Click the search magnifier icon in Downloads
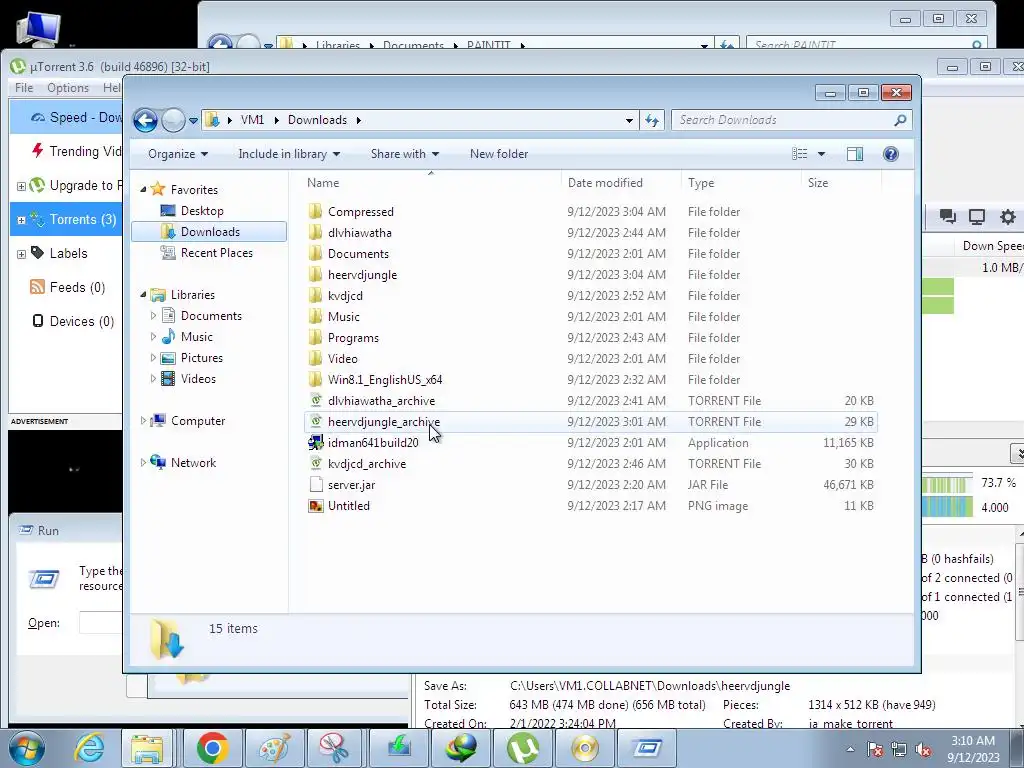The image size is (1024, 768). (x=901, y=120)
